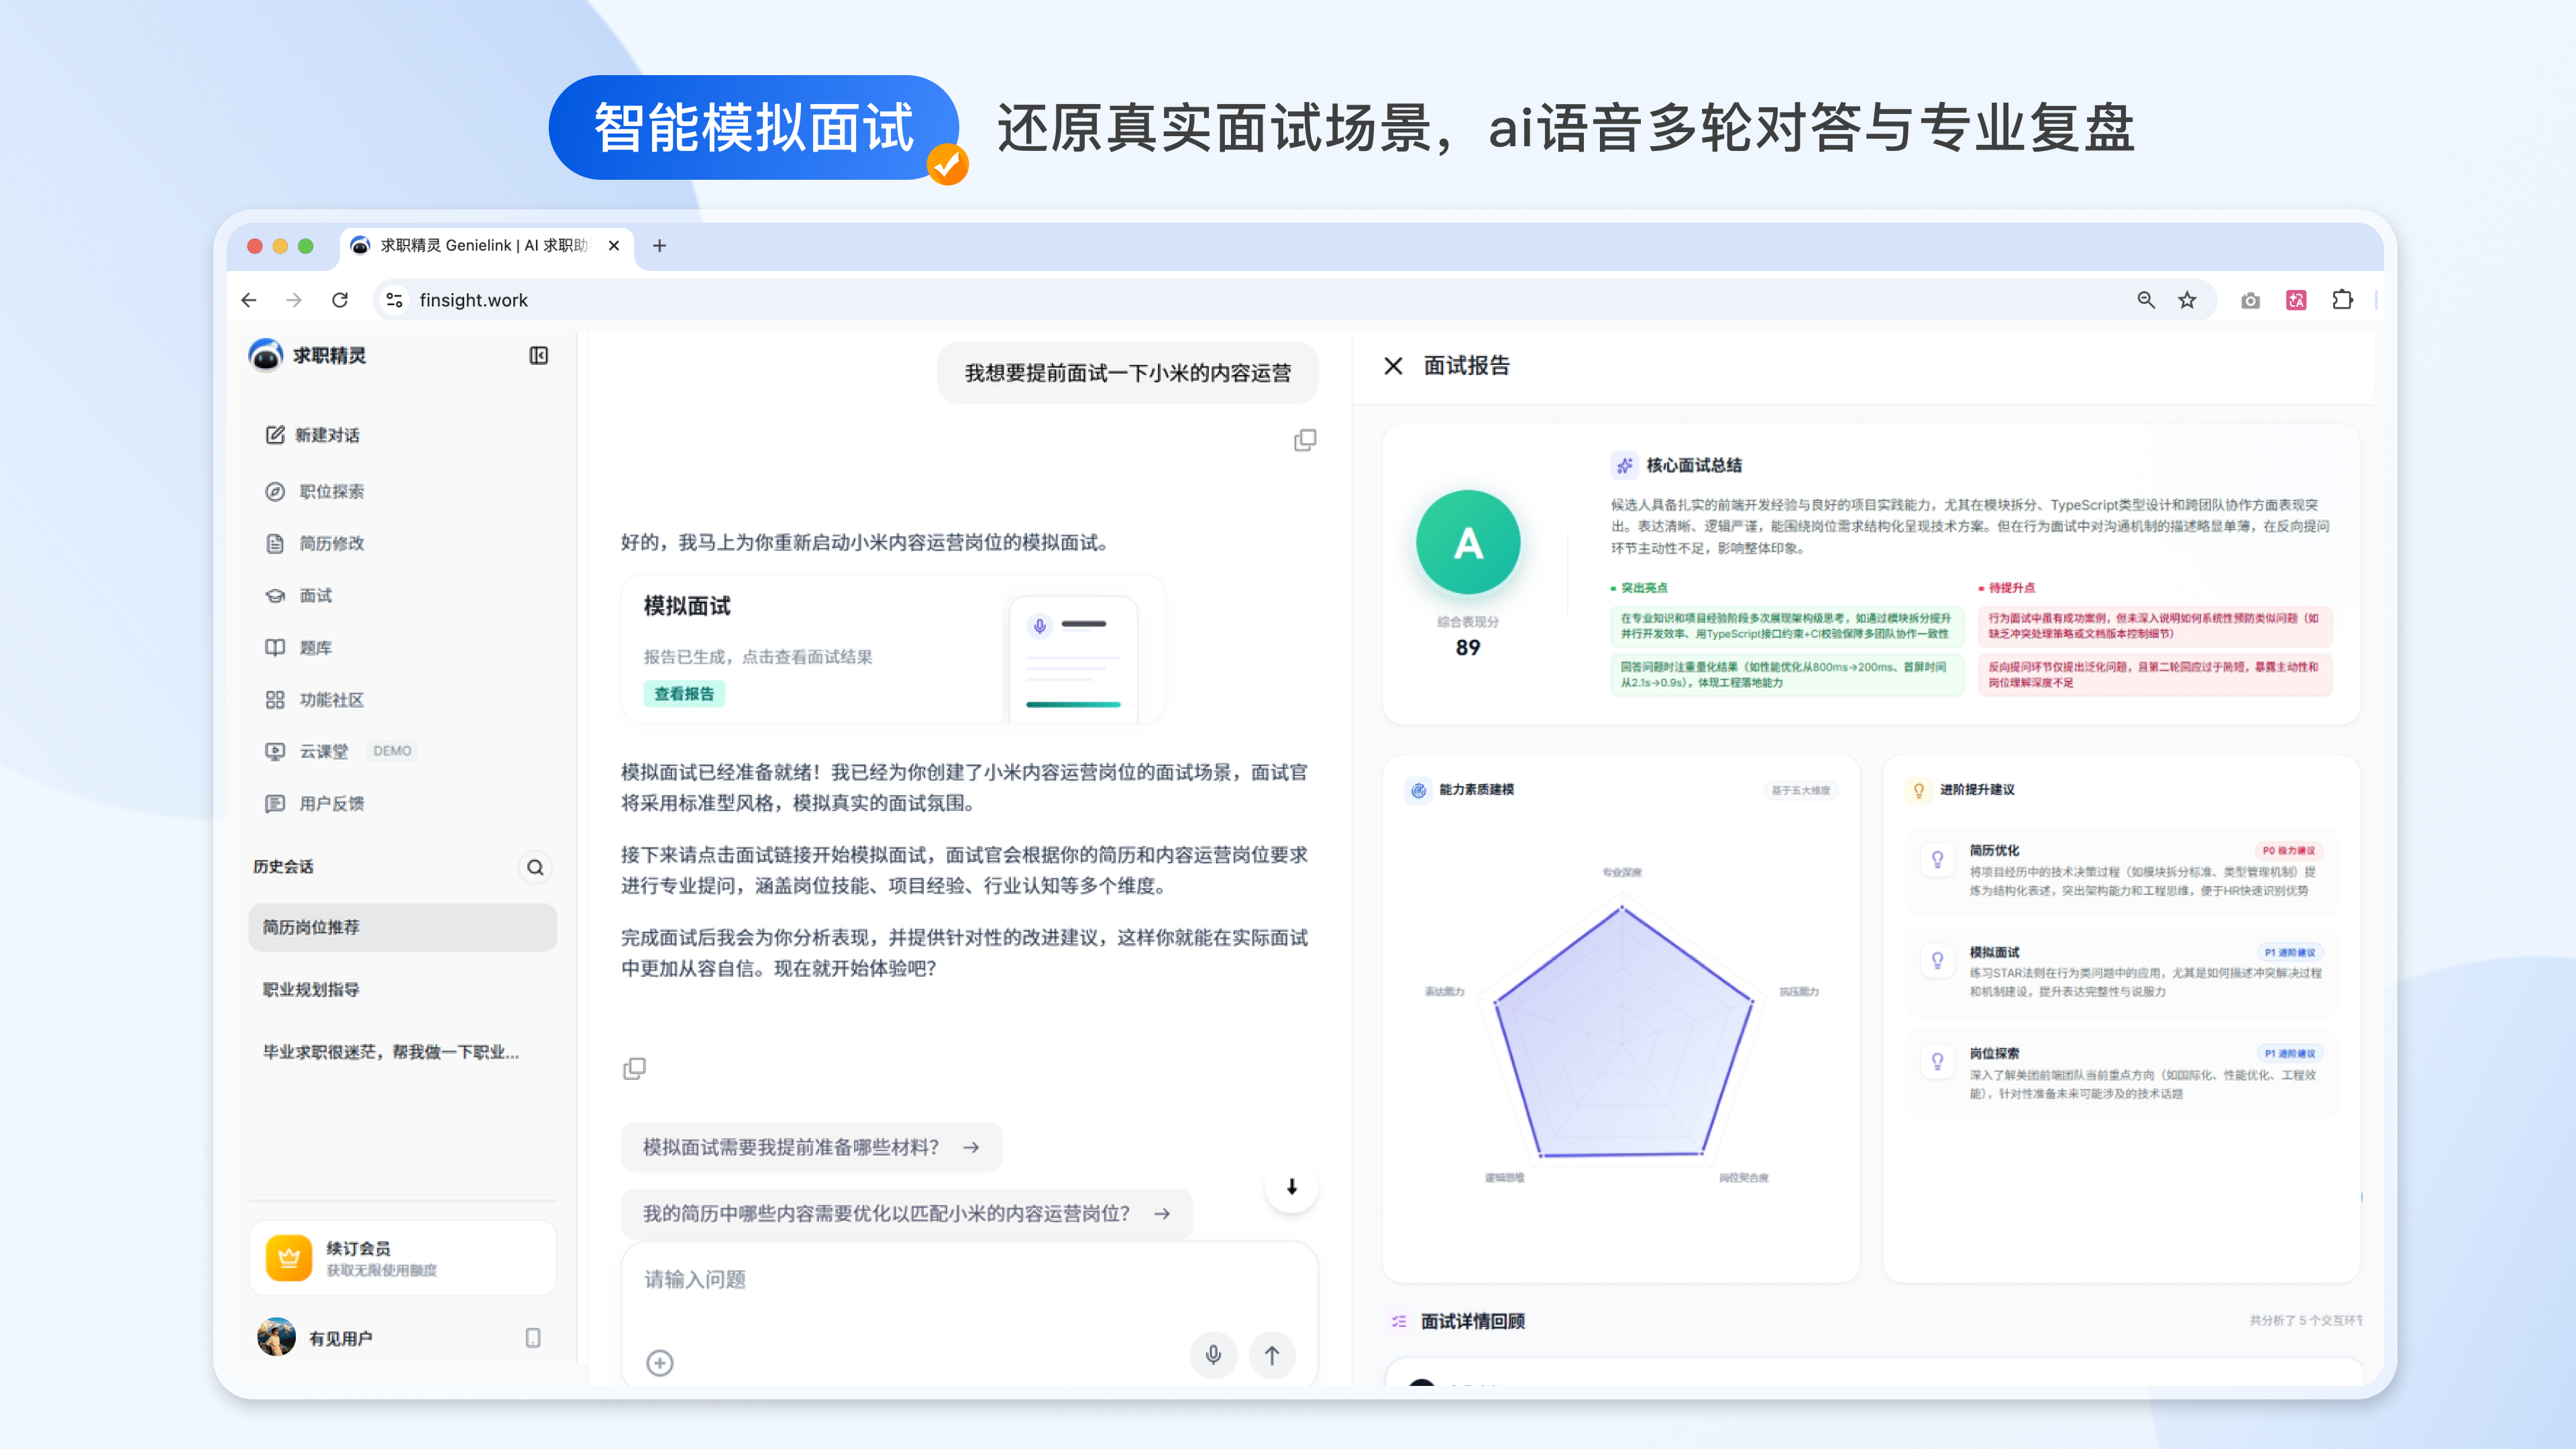Click the 查看报告 button
This screenshot has width=2576, height=1449.
click(x=684, y=693)
